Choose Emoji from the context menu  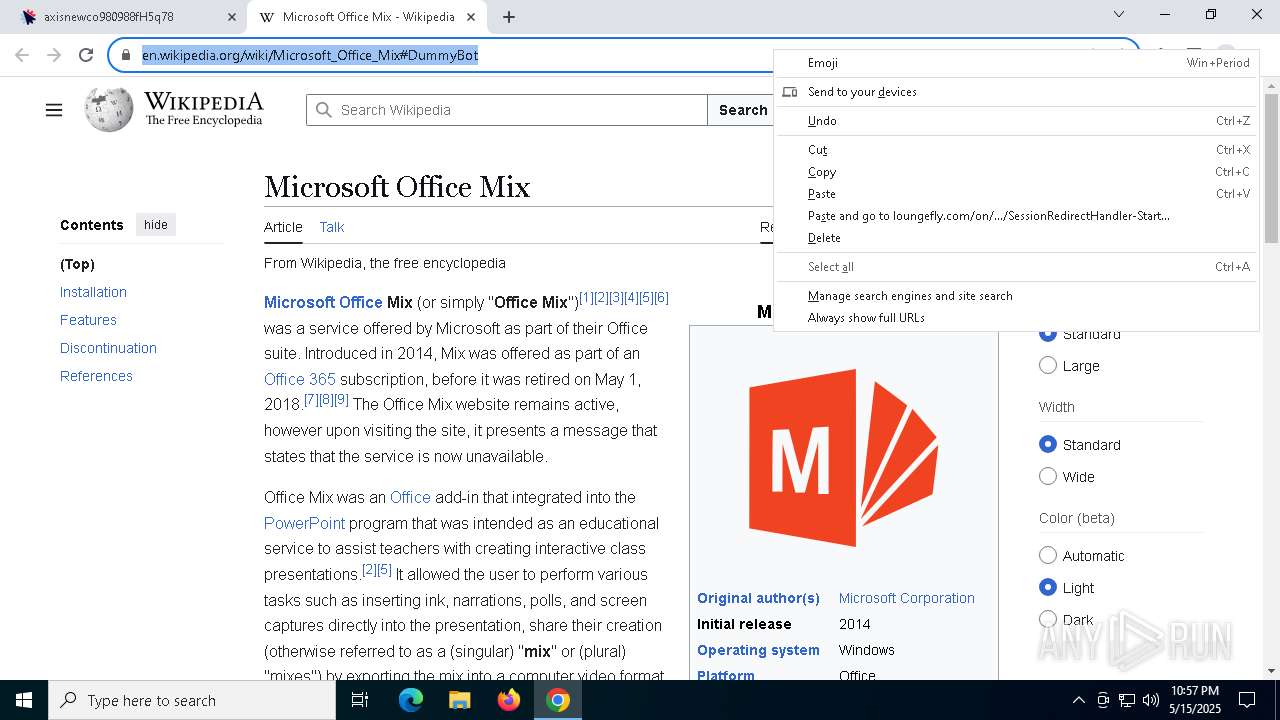[1016, 63]
